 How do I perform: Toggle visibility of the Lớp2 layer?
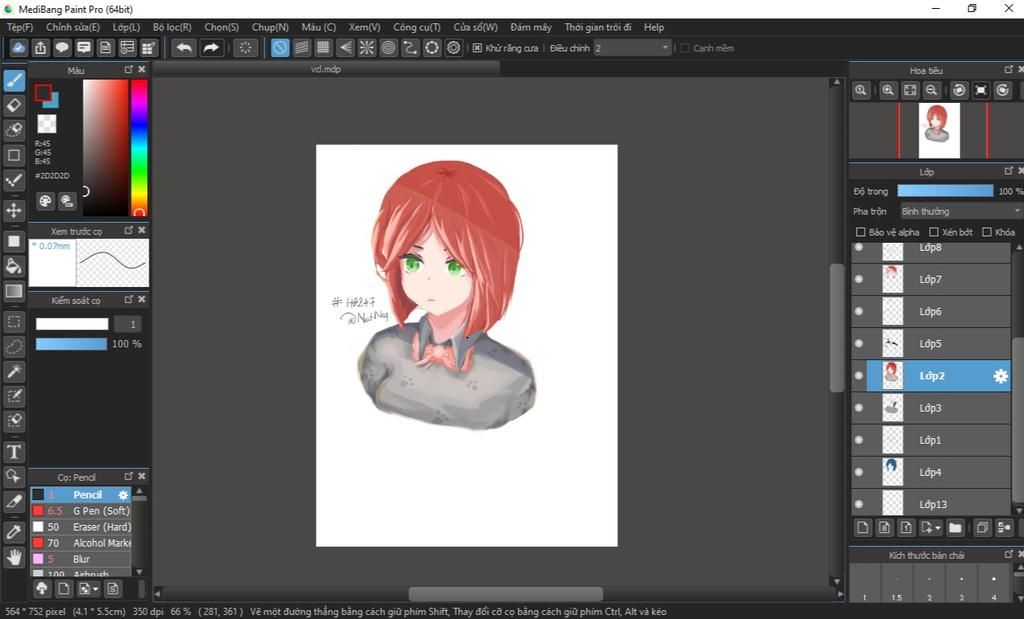[859, 376]
